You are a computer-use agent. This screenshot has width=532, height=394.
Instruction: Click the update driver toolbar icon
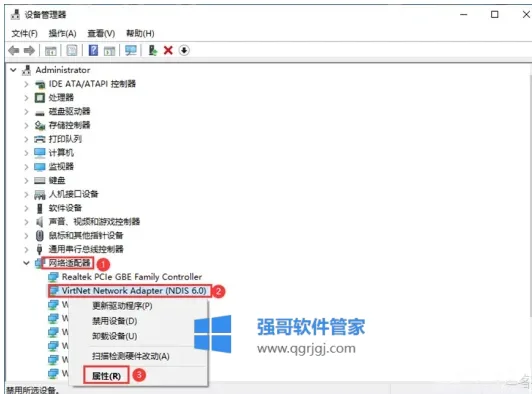152,50
